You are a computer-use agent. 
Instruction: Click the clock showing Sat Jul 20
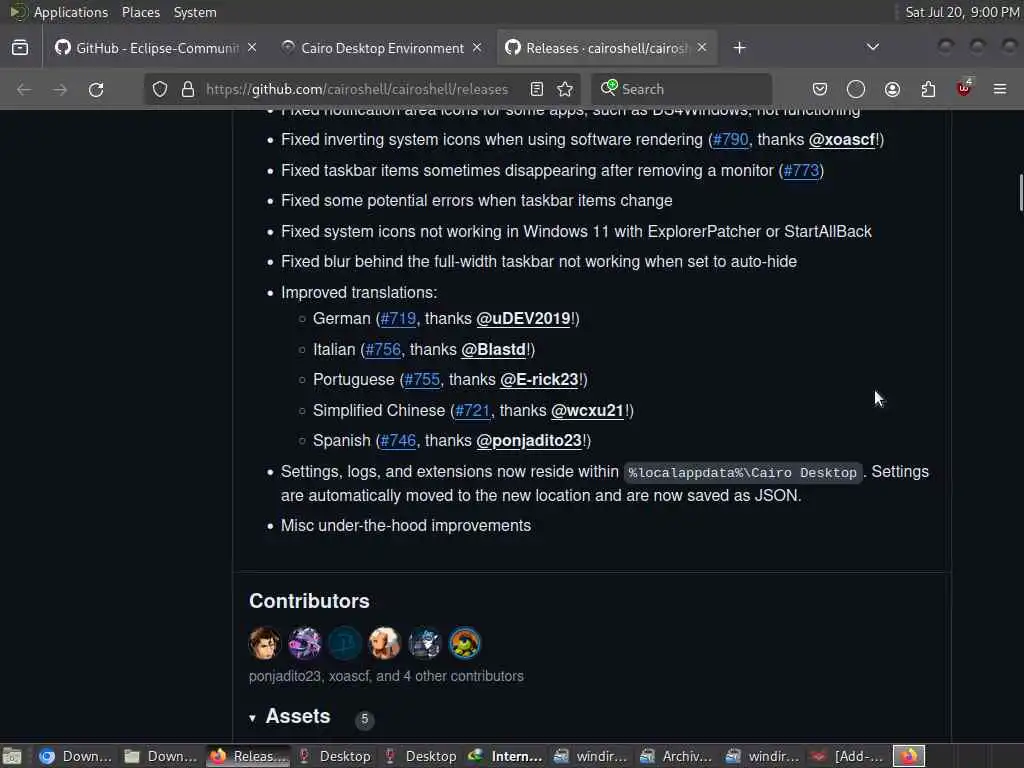point(962,12)
